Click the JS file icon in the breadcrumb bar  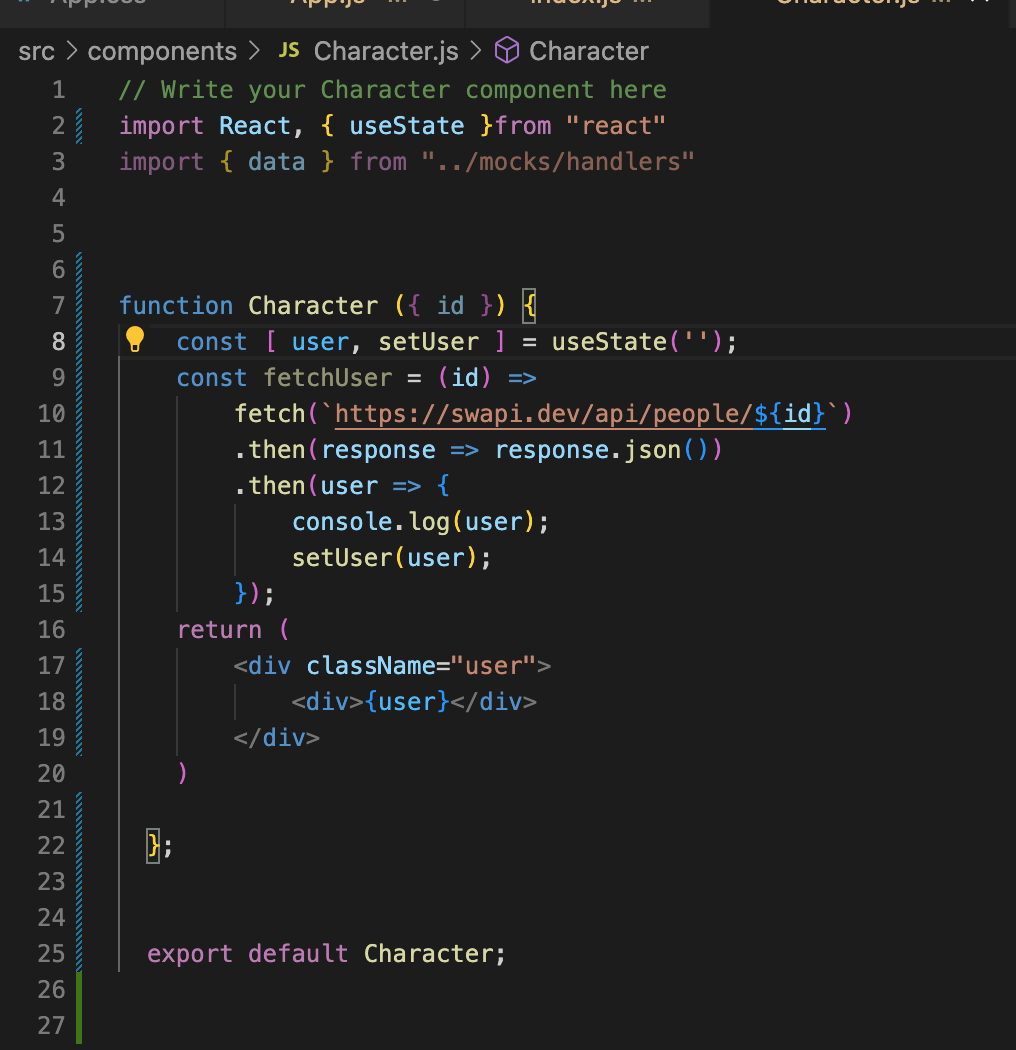pyautogui.click(x=290, y=50)
